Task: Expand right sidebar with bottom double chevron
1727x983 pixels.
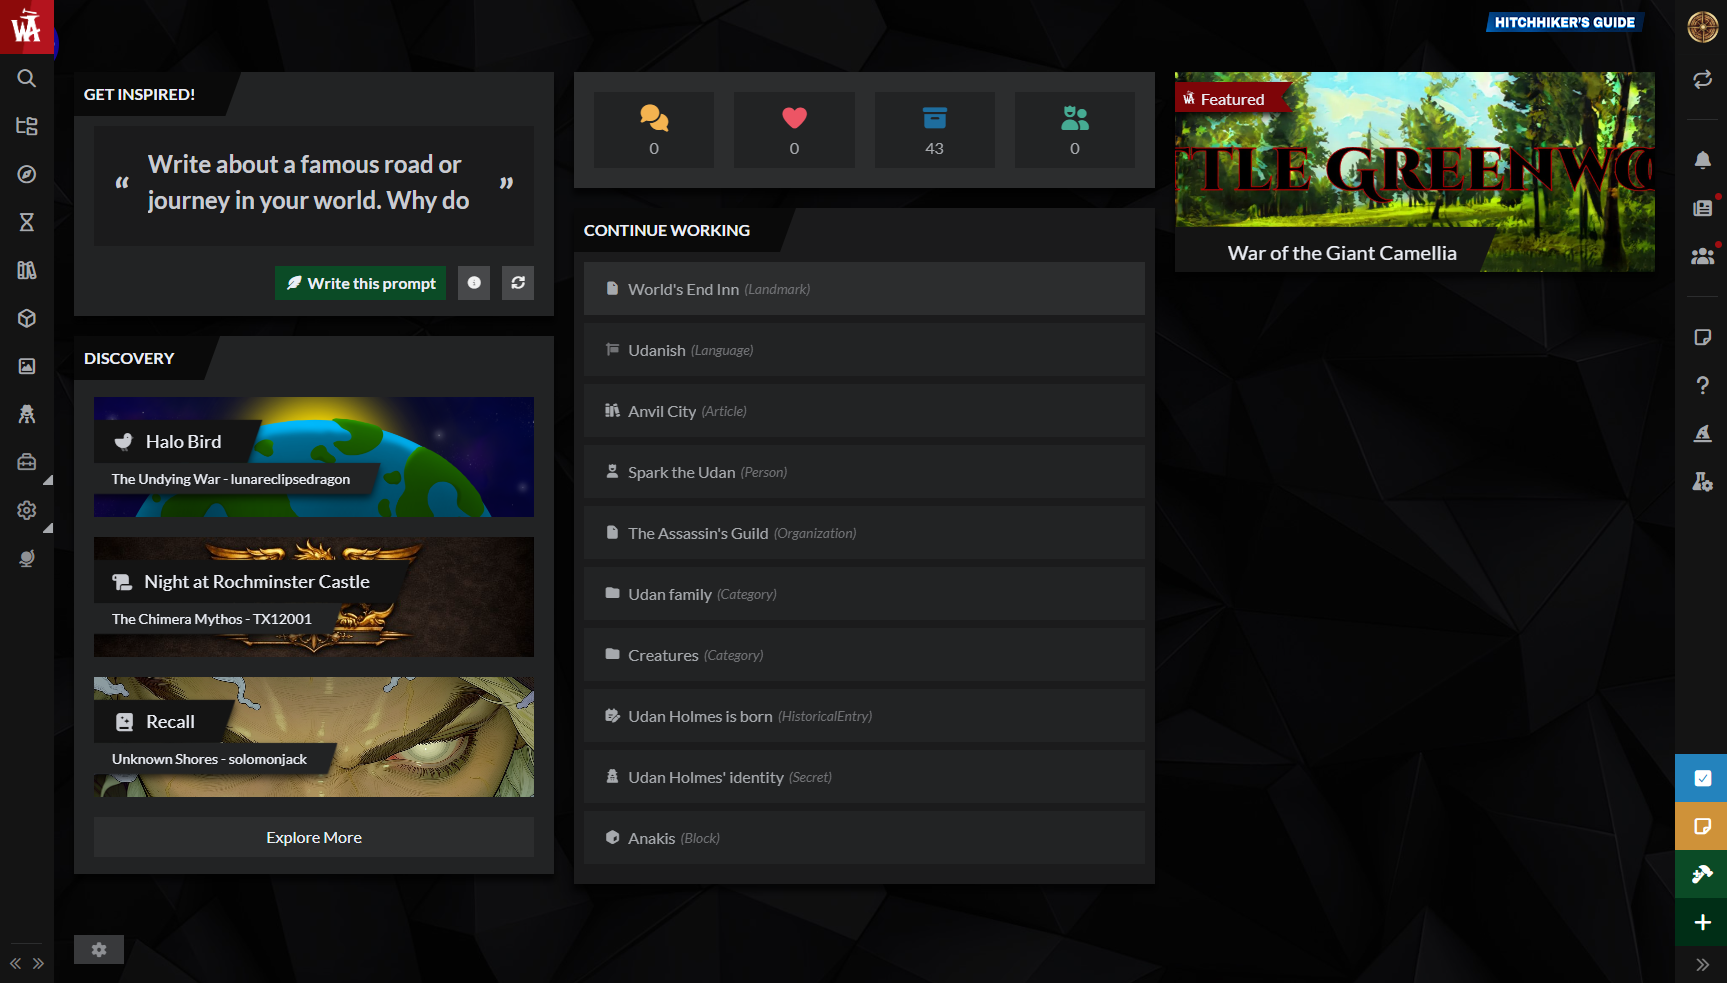Action: [x=1703, y=965]
